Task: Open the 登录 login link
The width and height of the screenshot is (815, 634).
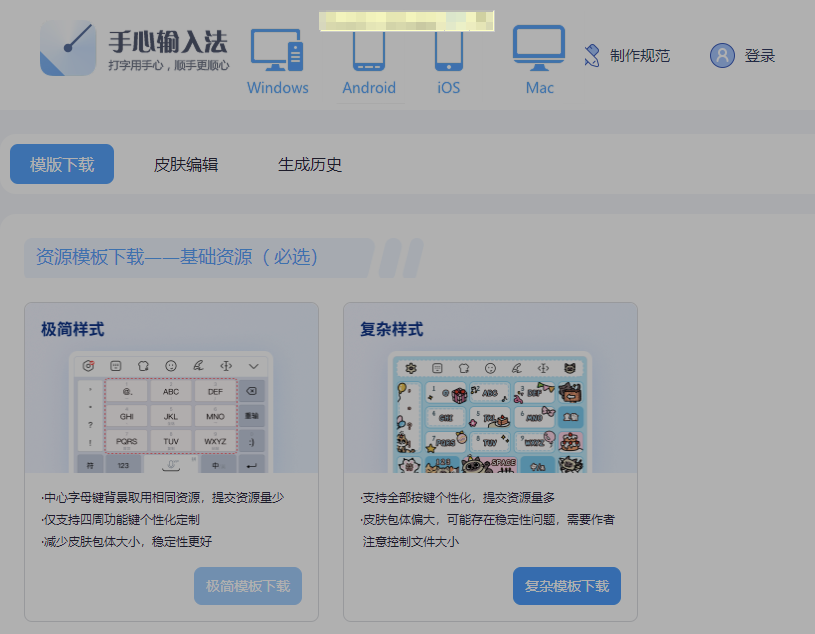Action: tap(759, 56)
